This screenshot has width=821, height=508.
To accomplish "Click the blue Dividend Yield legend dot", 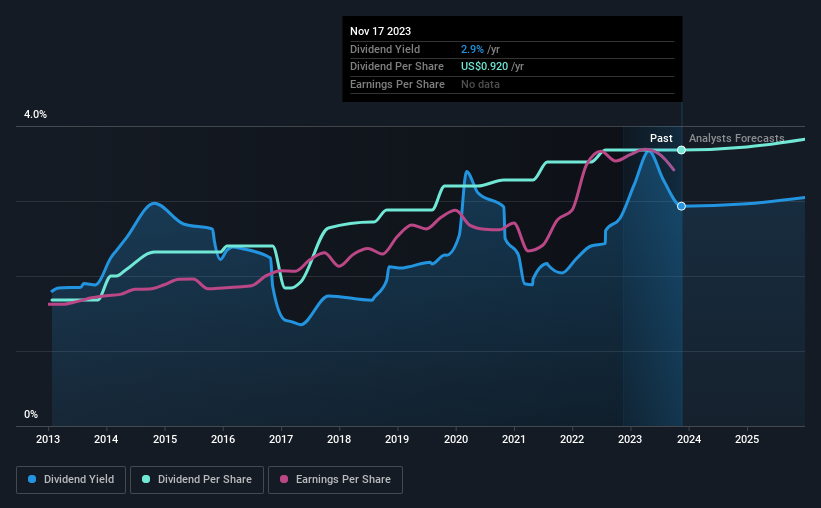I will [x=32, y=479].
